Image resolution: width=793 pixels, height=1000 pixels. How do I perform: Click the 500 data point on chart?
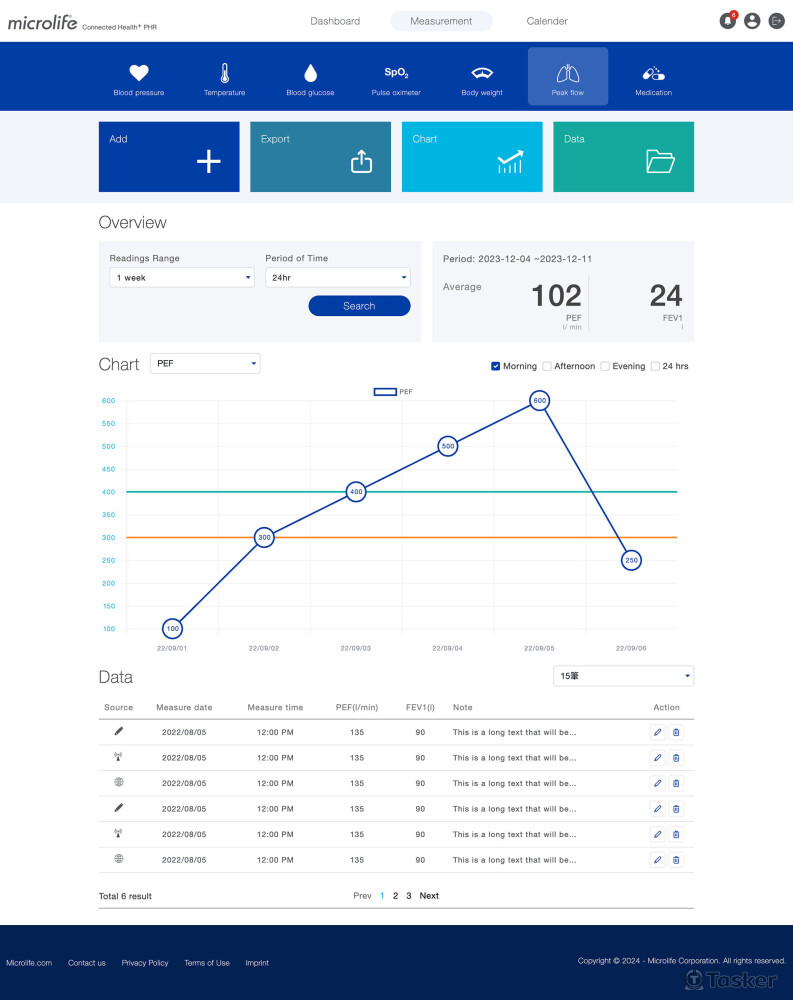tap(448, 446)
